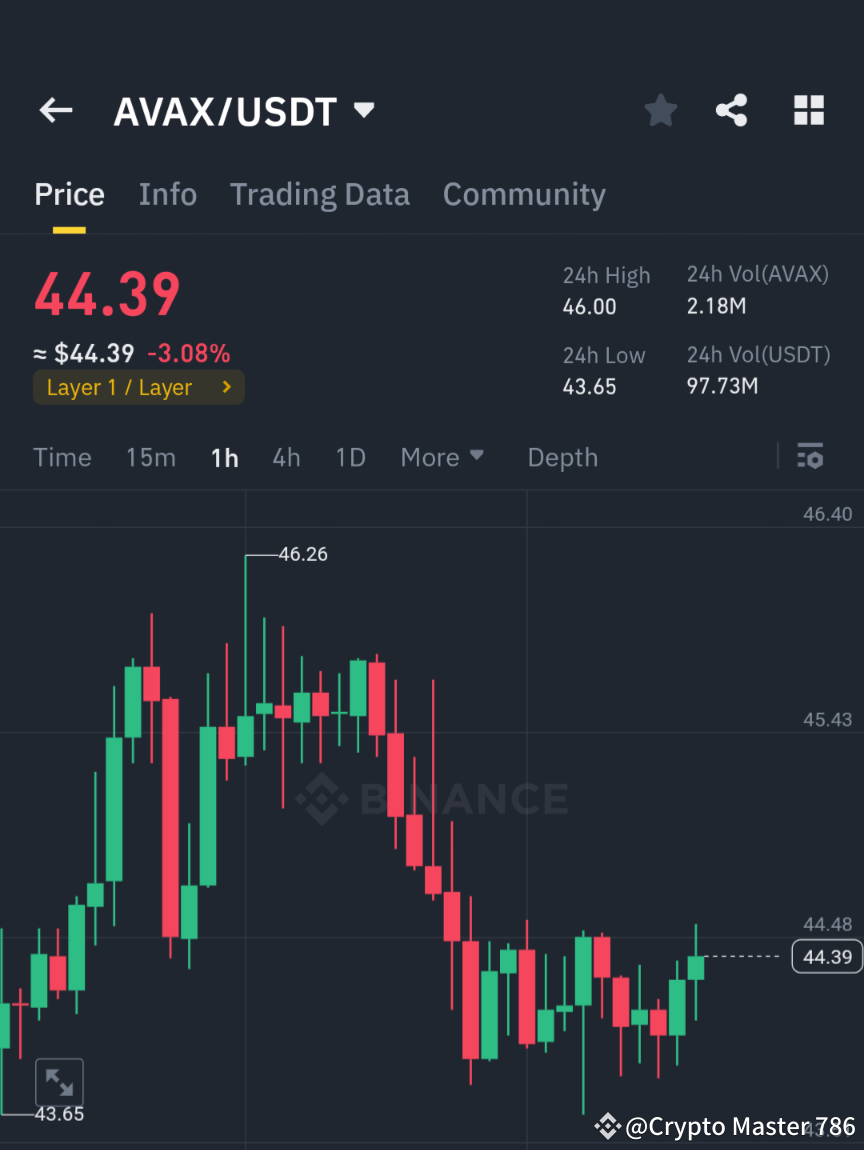The width and height of the screenshot is (864, 1150).
Task: Open chart indicator settings icon beside Depth
Action: pyautogui.click(x=810, y=457)
